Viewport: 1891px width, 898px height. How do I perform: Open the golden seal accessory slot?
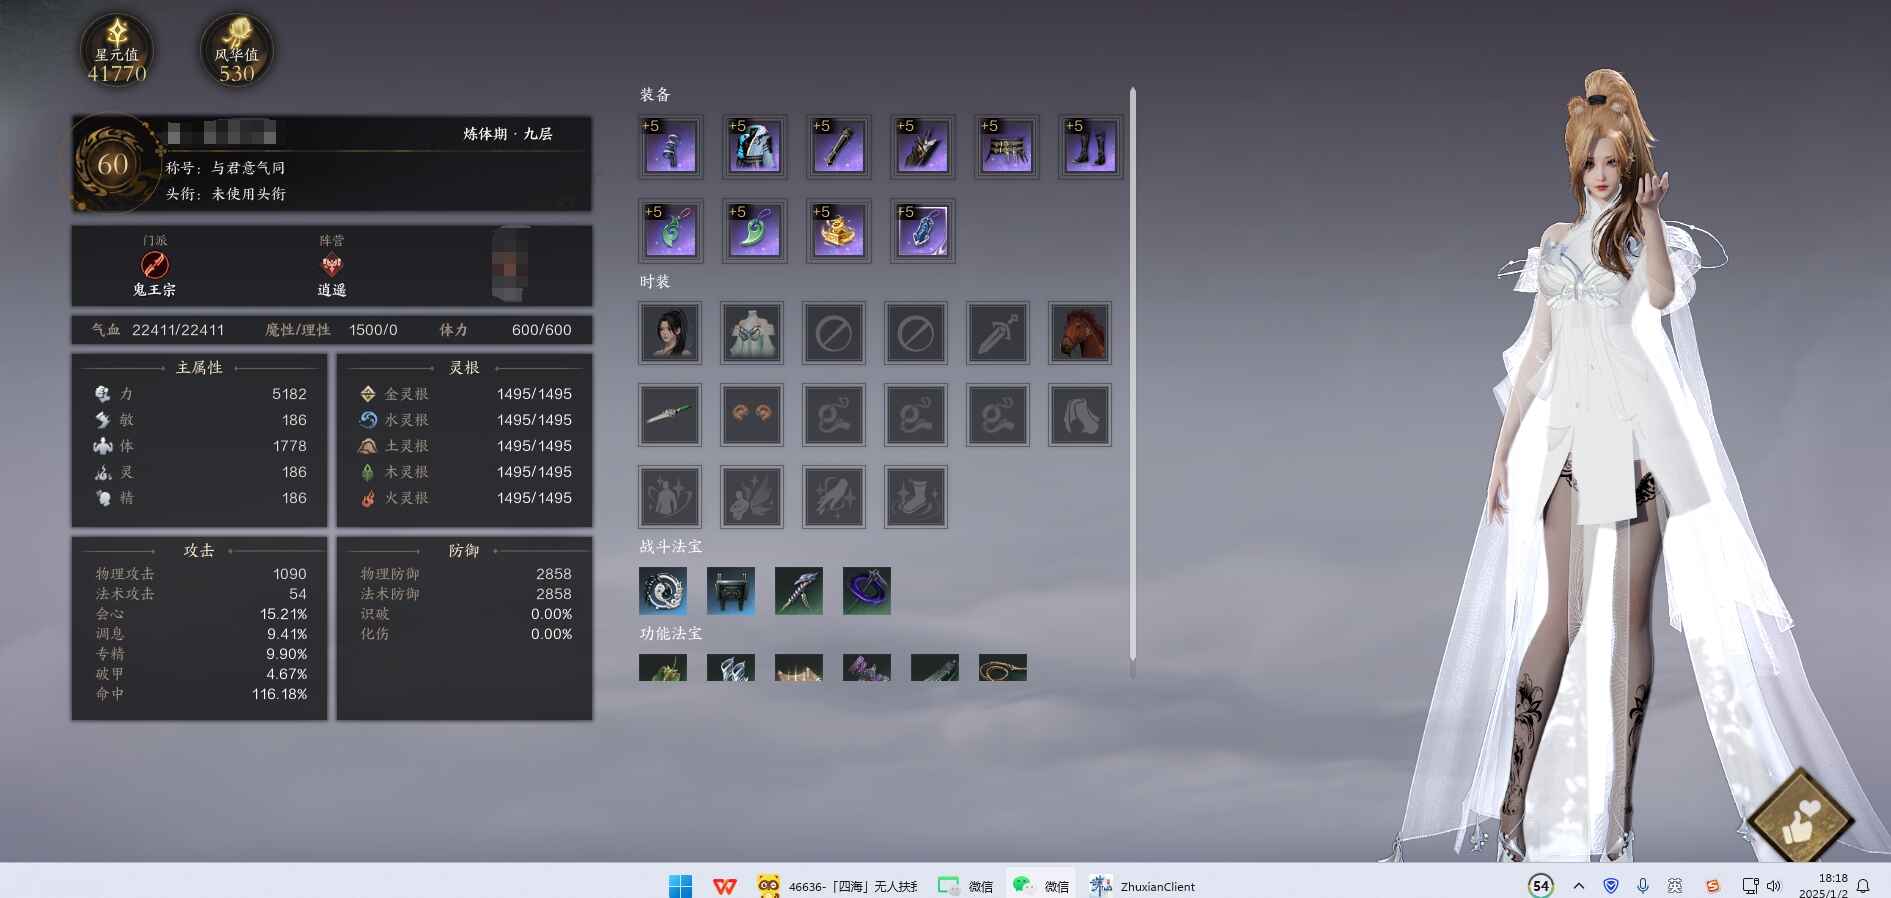839,231
